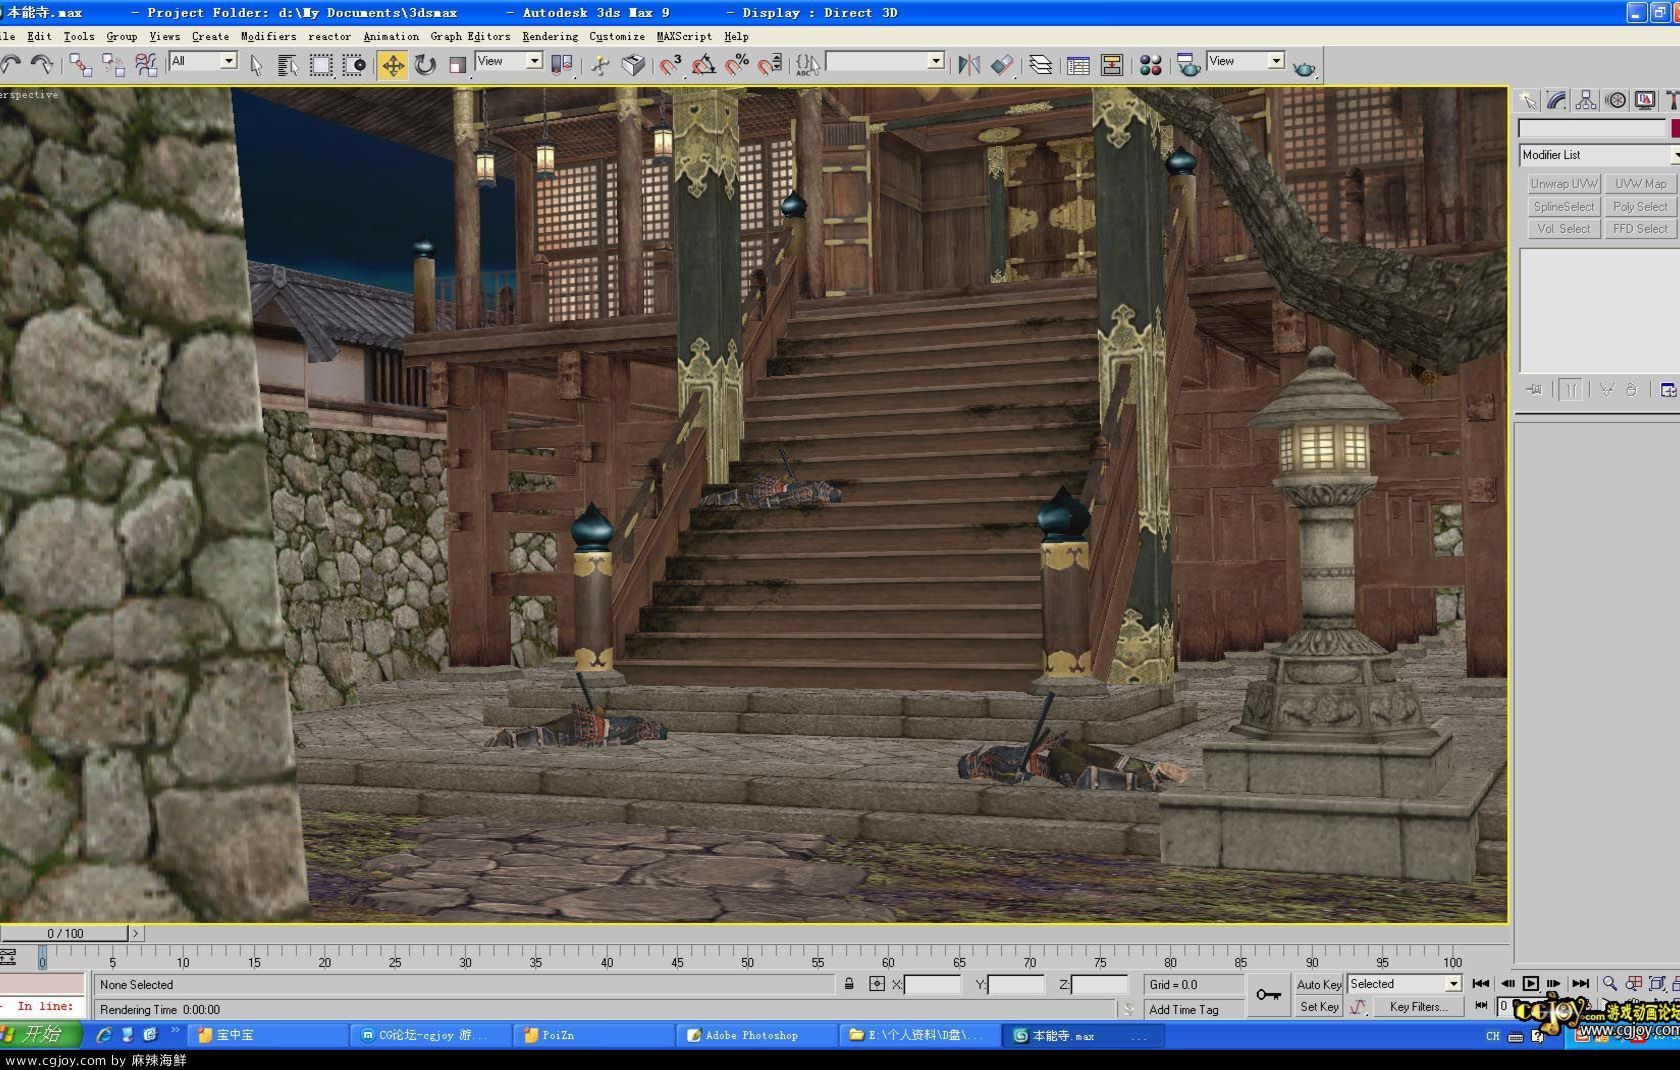Click the UVW Map modifier button

coord(1641,184)
